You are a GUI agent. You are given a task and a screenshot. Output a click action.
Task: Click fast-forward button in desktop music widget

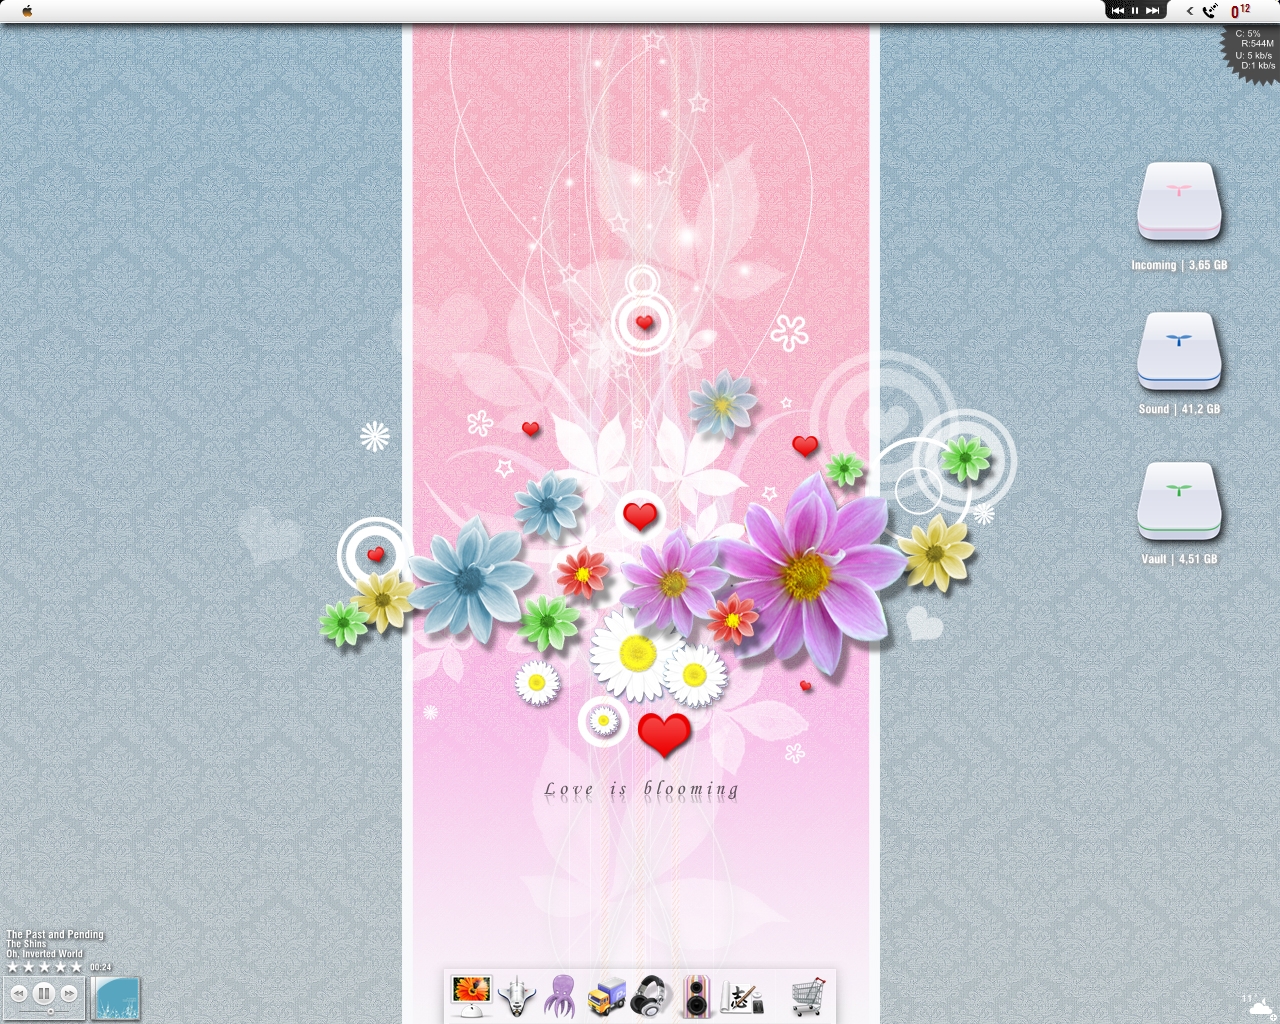tap(69, 993)
